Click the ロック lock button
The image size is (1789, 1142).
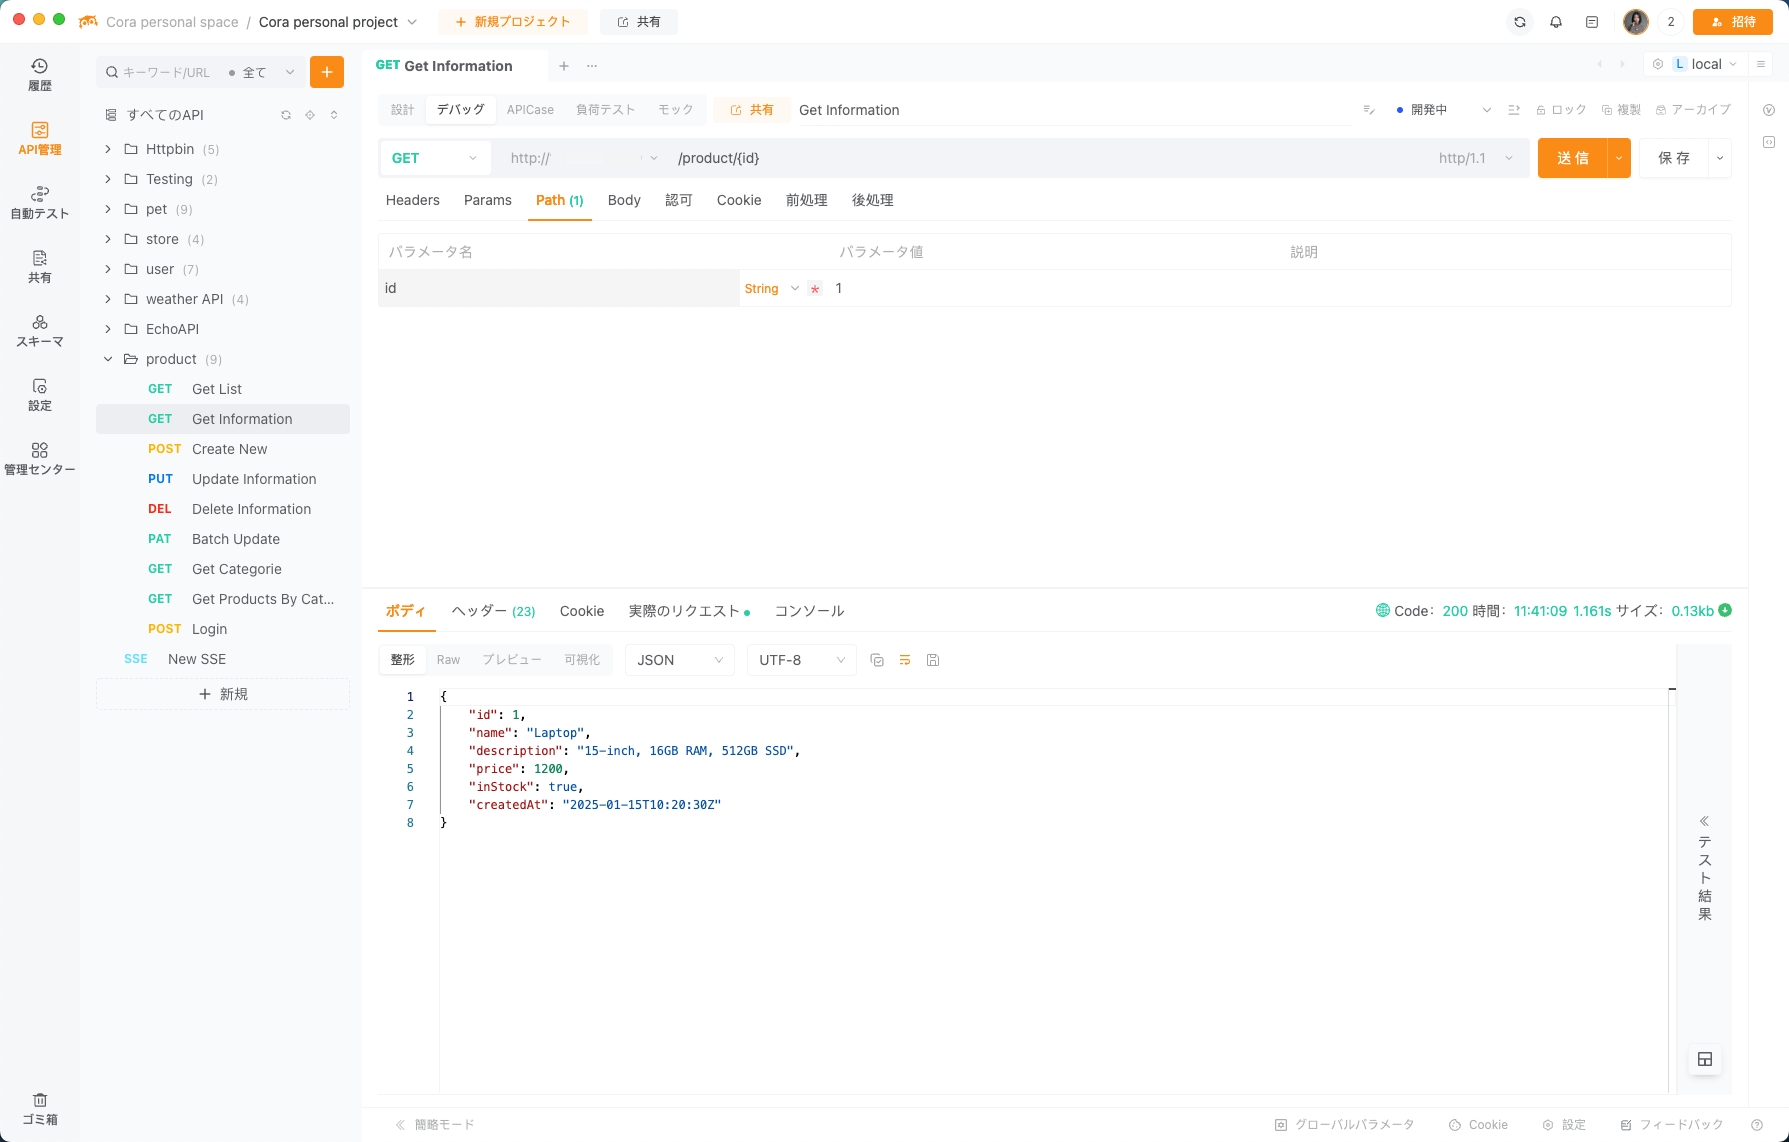pyautogui.click(x=1561, y=110)
